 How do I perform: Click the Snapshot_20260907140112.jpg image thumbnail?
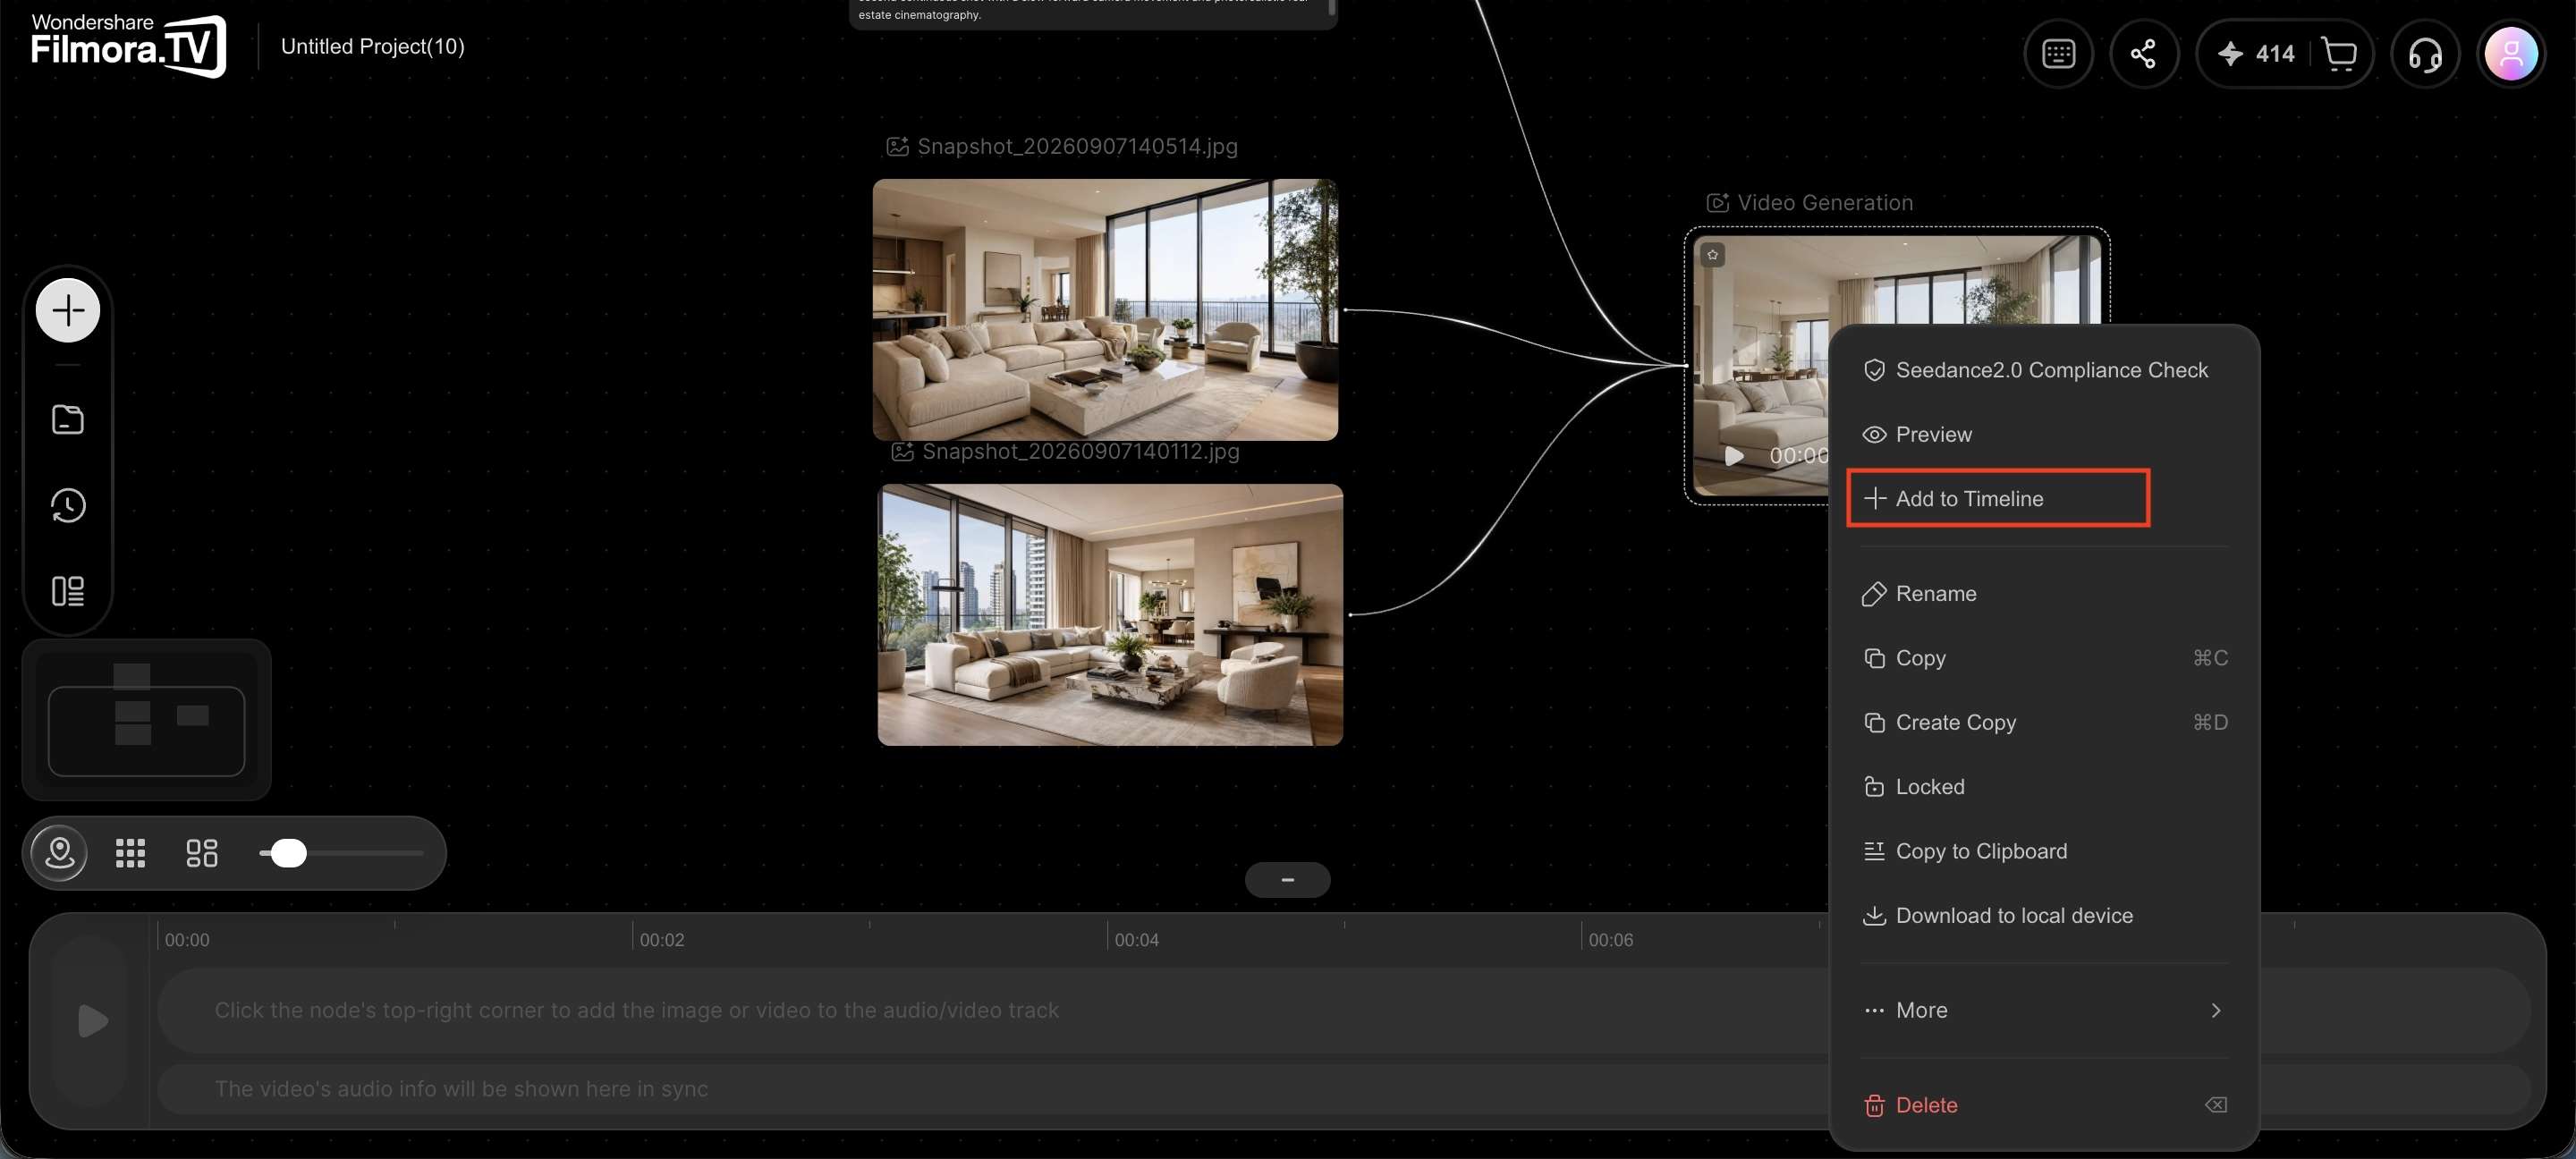(x=1110, y=615)
